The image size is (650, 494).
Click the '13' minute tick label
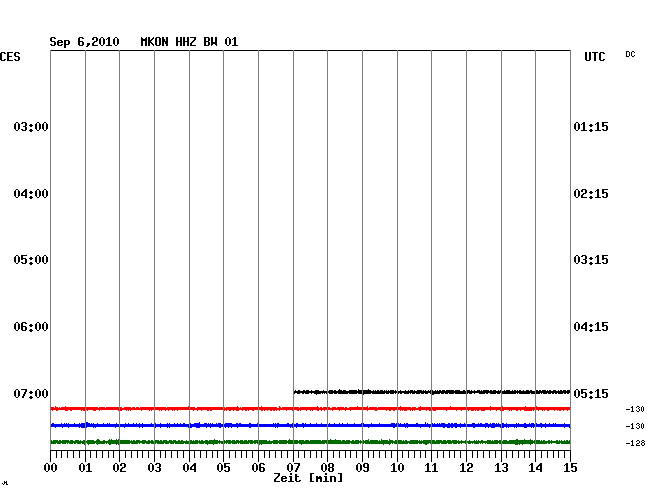pyautogui.click(x=501, y=468)
